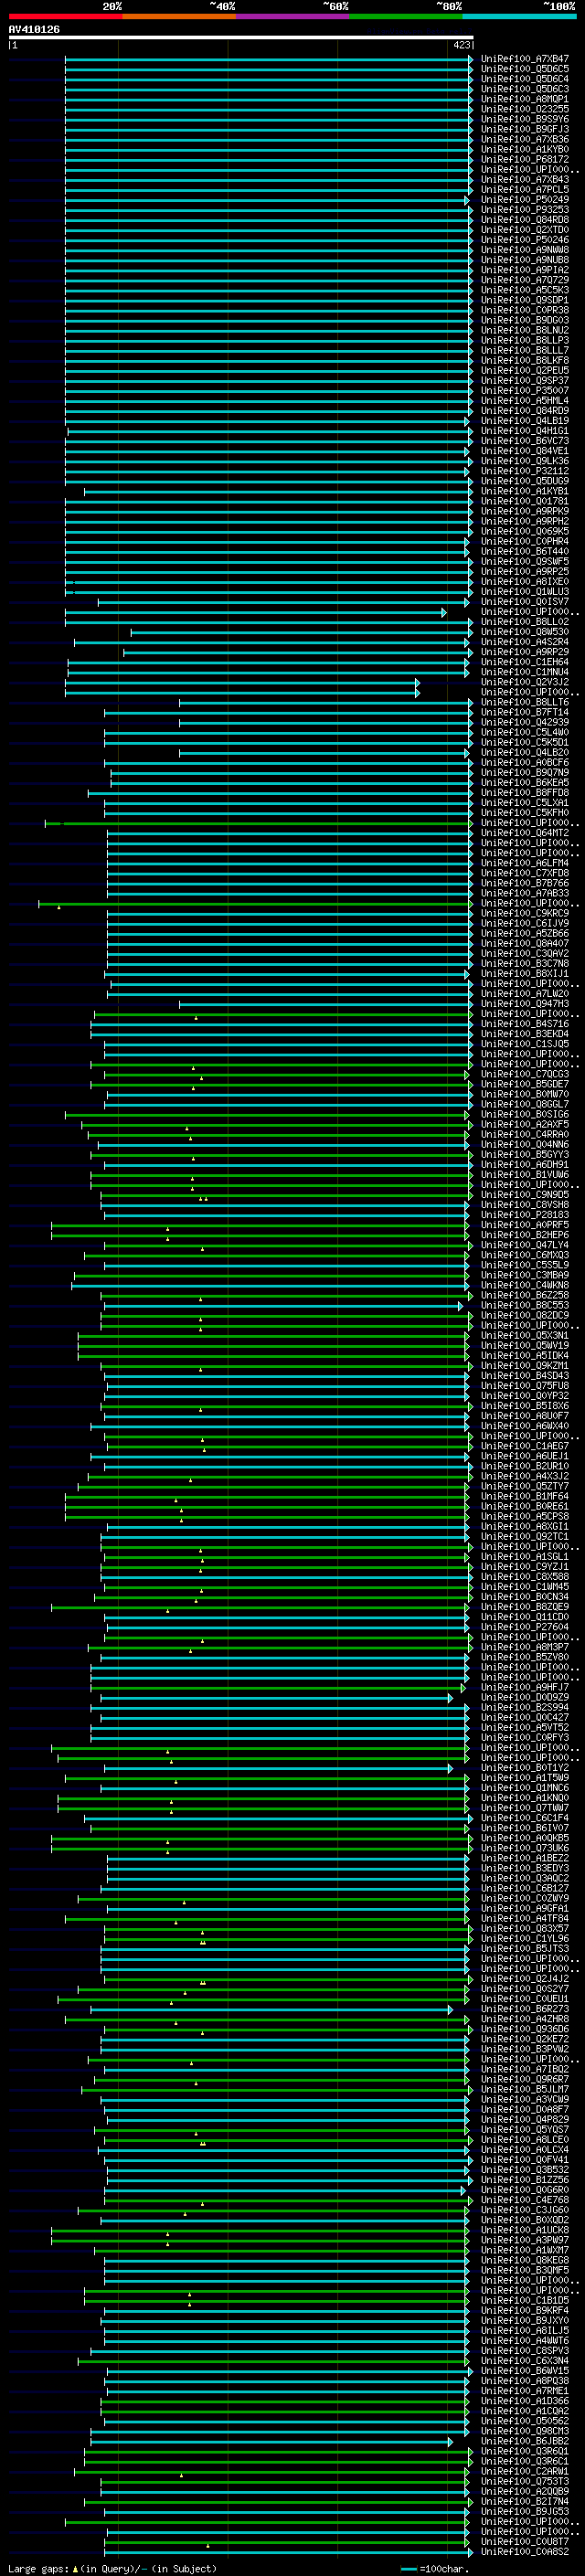Click the white query sequence bar
Screen dimensions: 585x2576
click(241, 37)
